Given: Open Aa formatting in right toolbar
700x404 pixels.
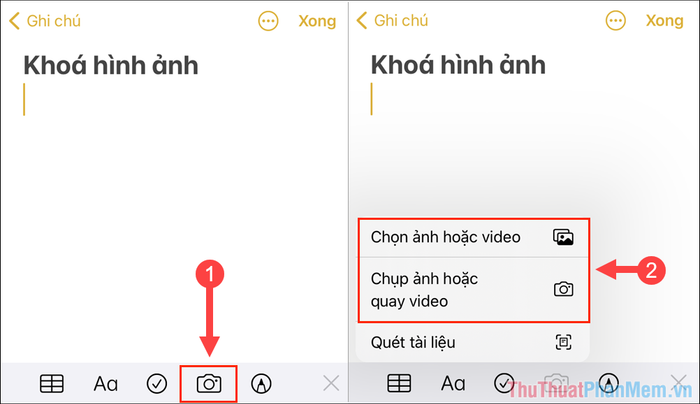Looking at the screenshot, I should tap(453, 383).
